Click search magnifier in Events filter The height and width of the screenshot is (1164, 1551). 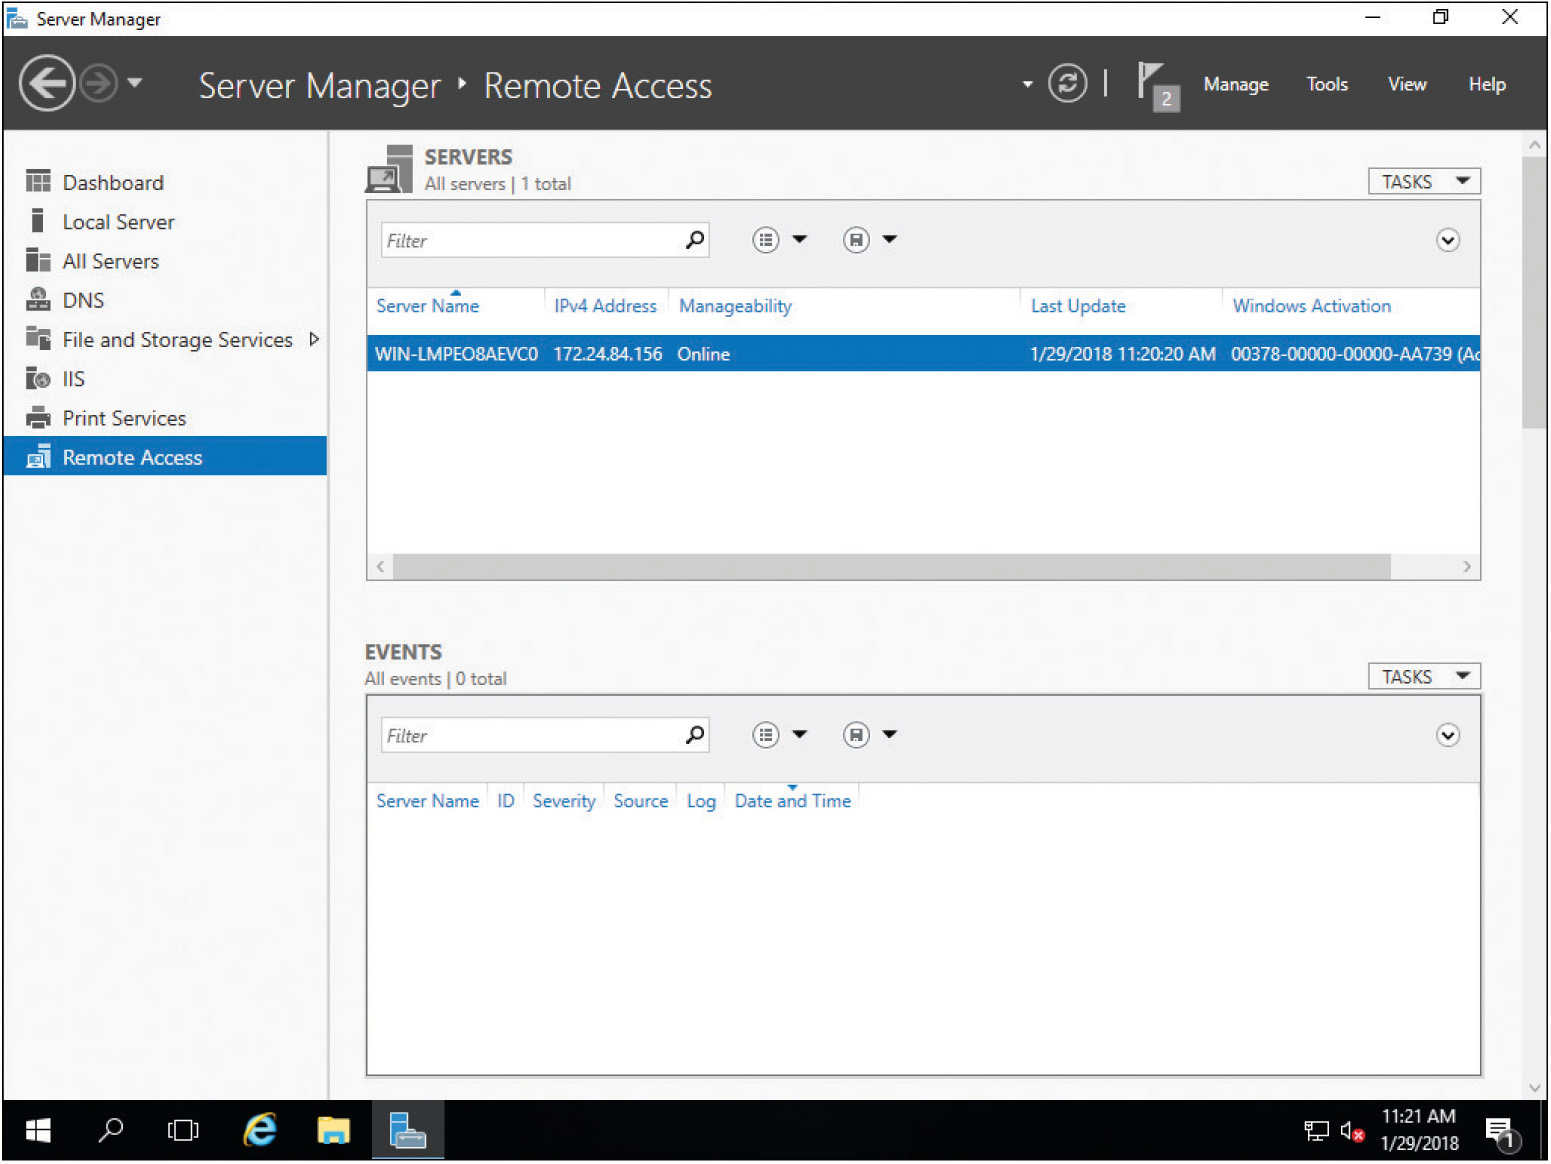[695, 735]
